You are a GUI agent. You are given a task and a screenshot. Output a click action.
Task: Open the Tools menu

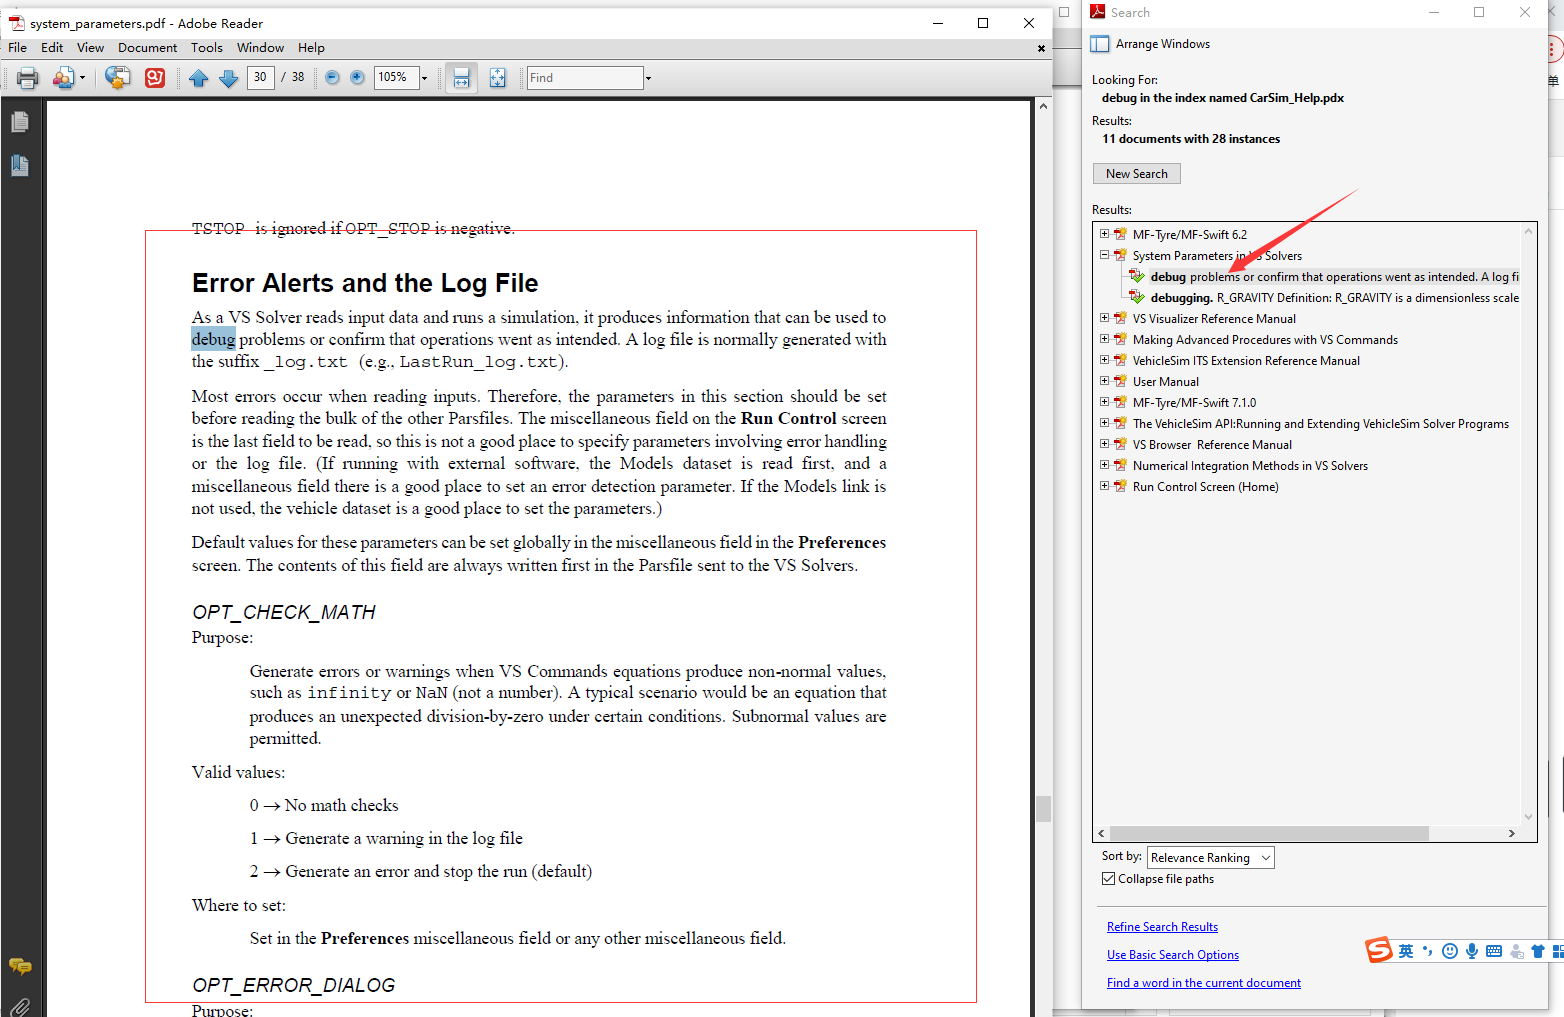coord(207,48)
